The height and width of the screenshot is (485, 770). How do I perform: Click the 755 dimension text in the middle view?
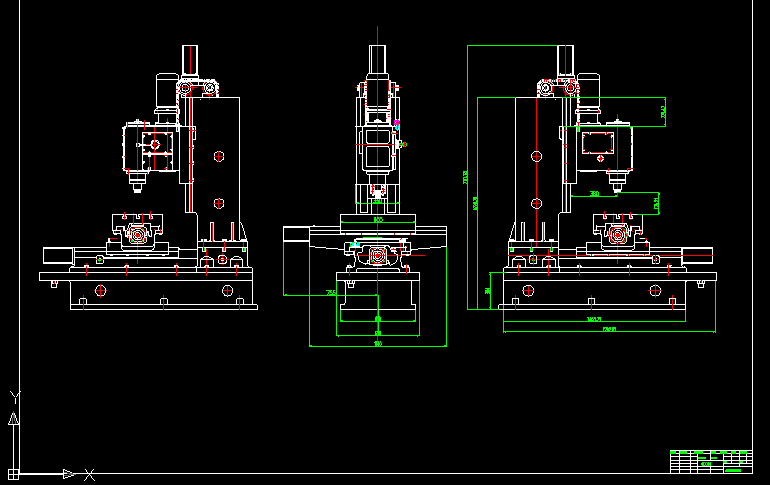(x=330, y=293)
